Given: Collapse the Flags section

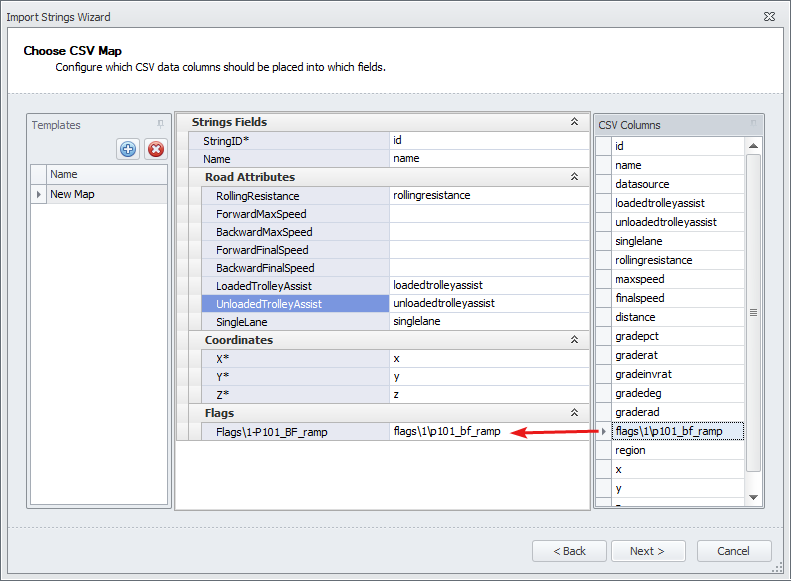Looking at the screenshot, I should click(574, 412).
